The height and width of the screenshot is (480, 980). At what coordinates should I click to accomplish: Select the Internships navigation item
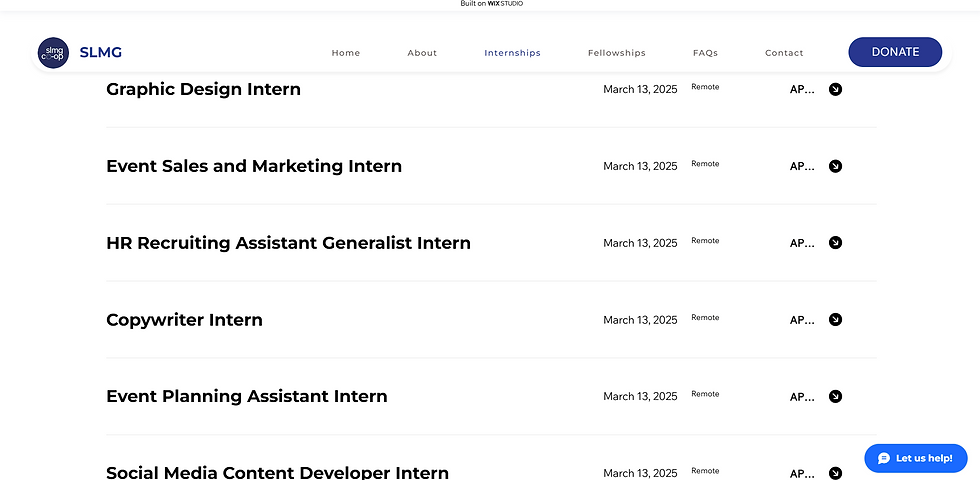[x=512, y=53]
